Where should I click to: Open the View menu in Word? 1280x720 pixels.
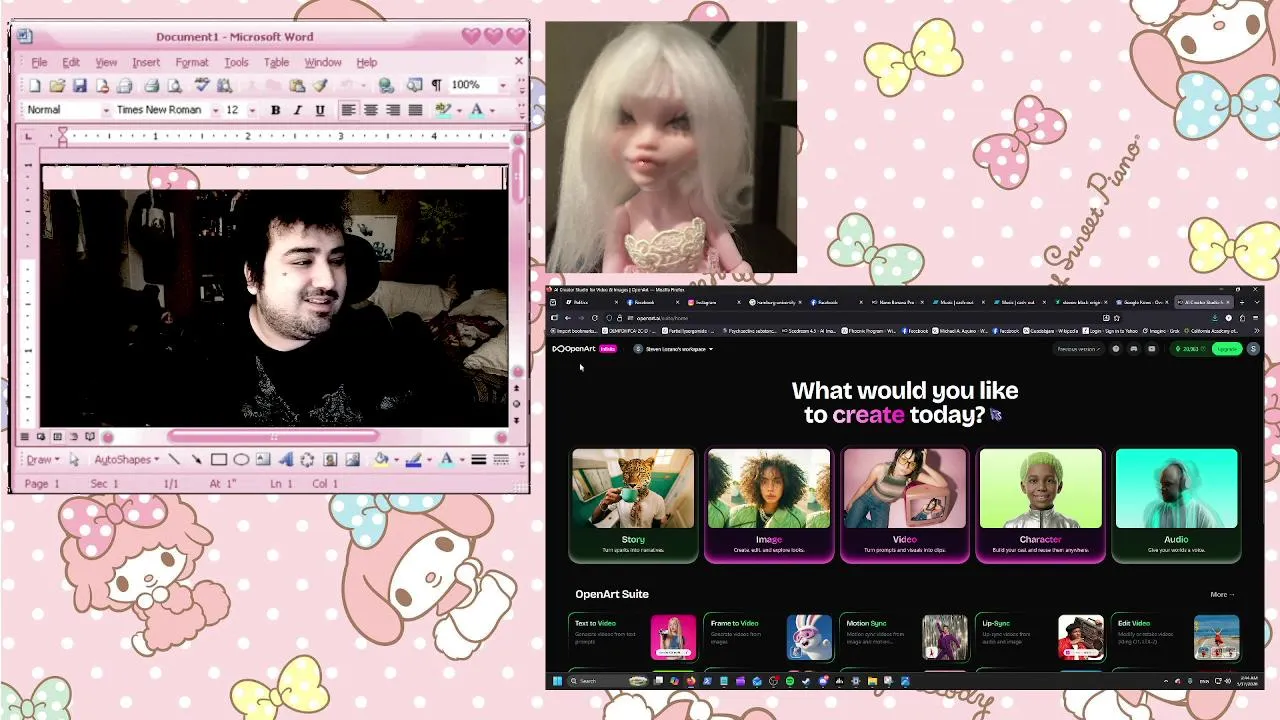pyautogui.click(x=106, y=62)
